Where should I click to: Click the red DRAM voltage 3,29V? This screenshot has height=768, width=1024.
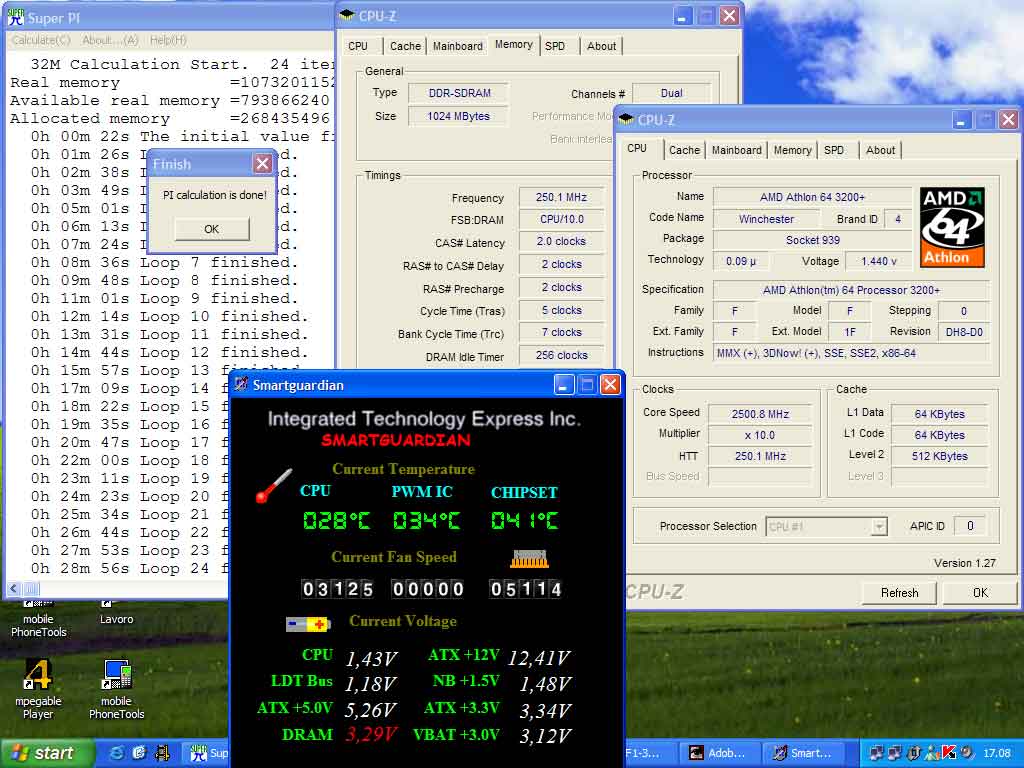pyautogui.click(x=371, y=735)
